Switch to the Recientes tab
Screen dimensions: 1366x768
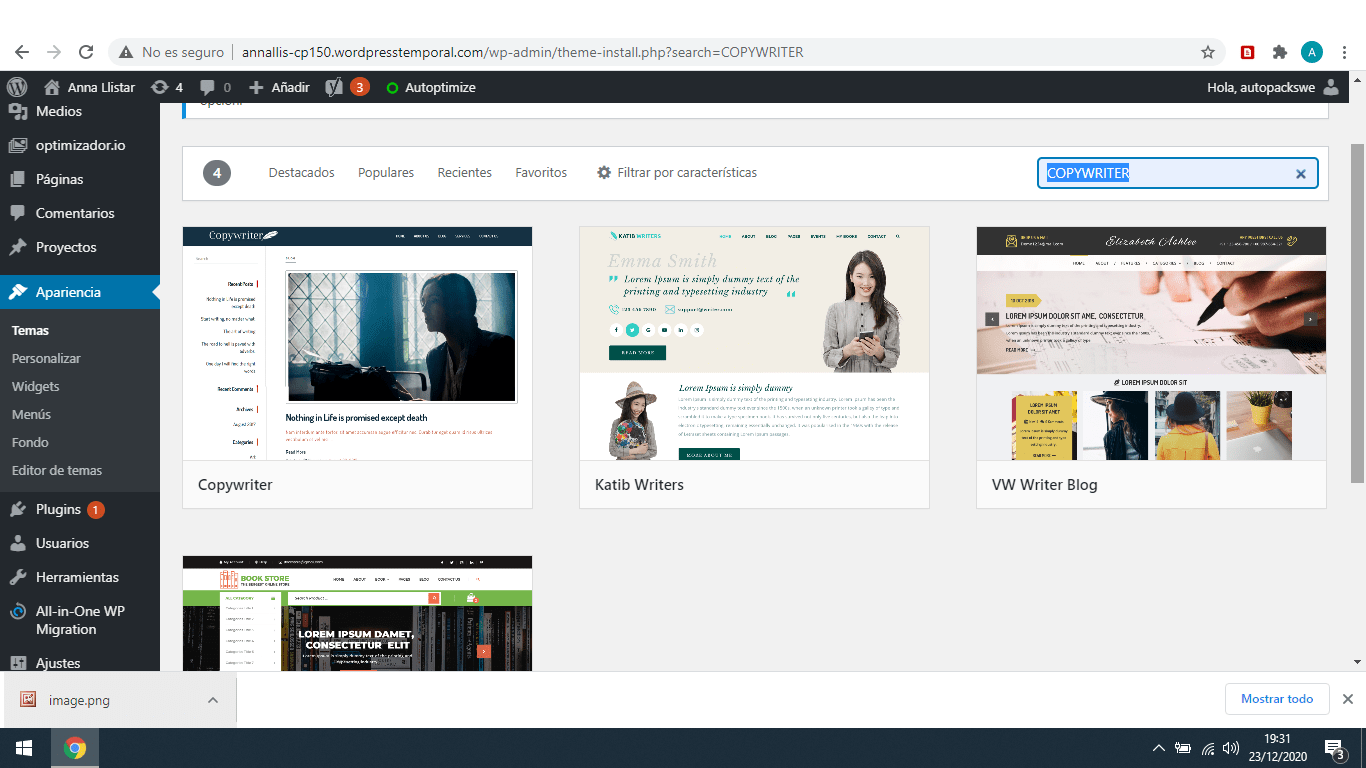(x=465, y=173)
